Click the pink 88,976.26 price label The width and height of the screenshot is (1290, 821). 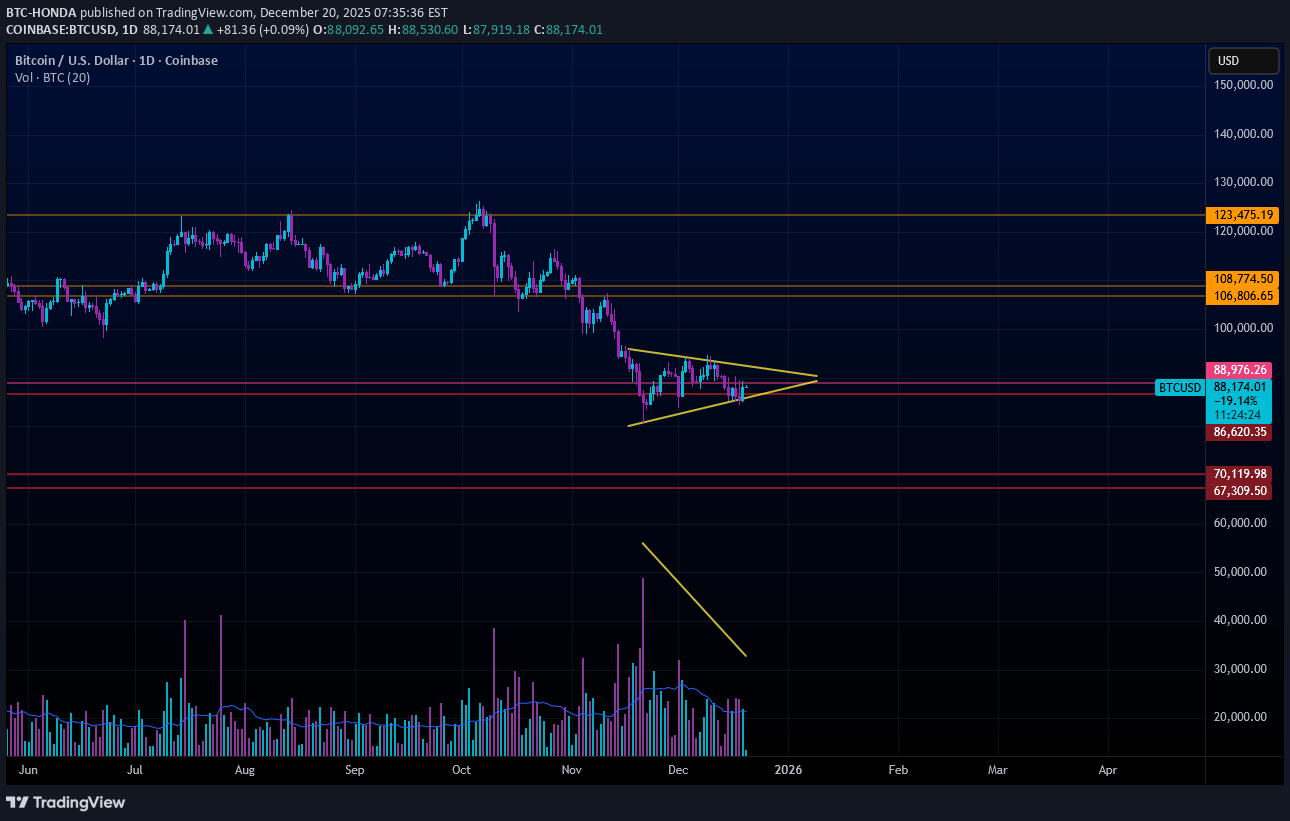1243,369
